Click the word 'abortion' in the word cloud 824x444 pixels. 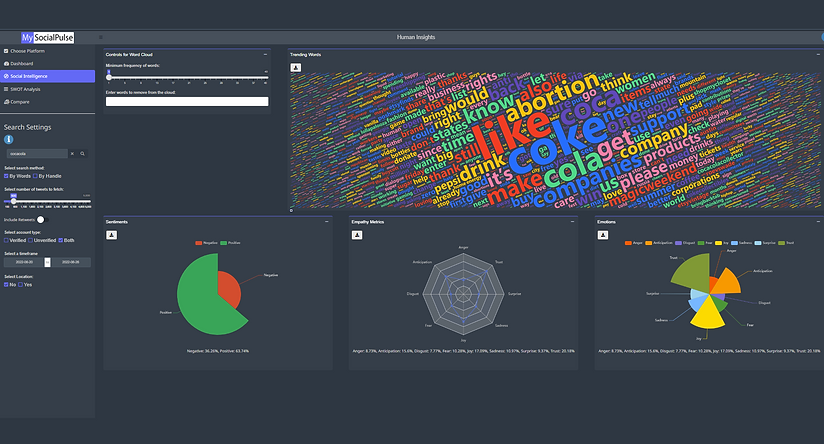552,96
